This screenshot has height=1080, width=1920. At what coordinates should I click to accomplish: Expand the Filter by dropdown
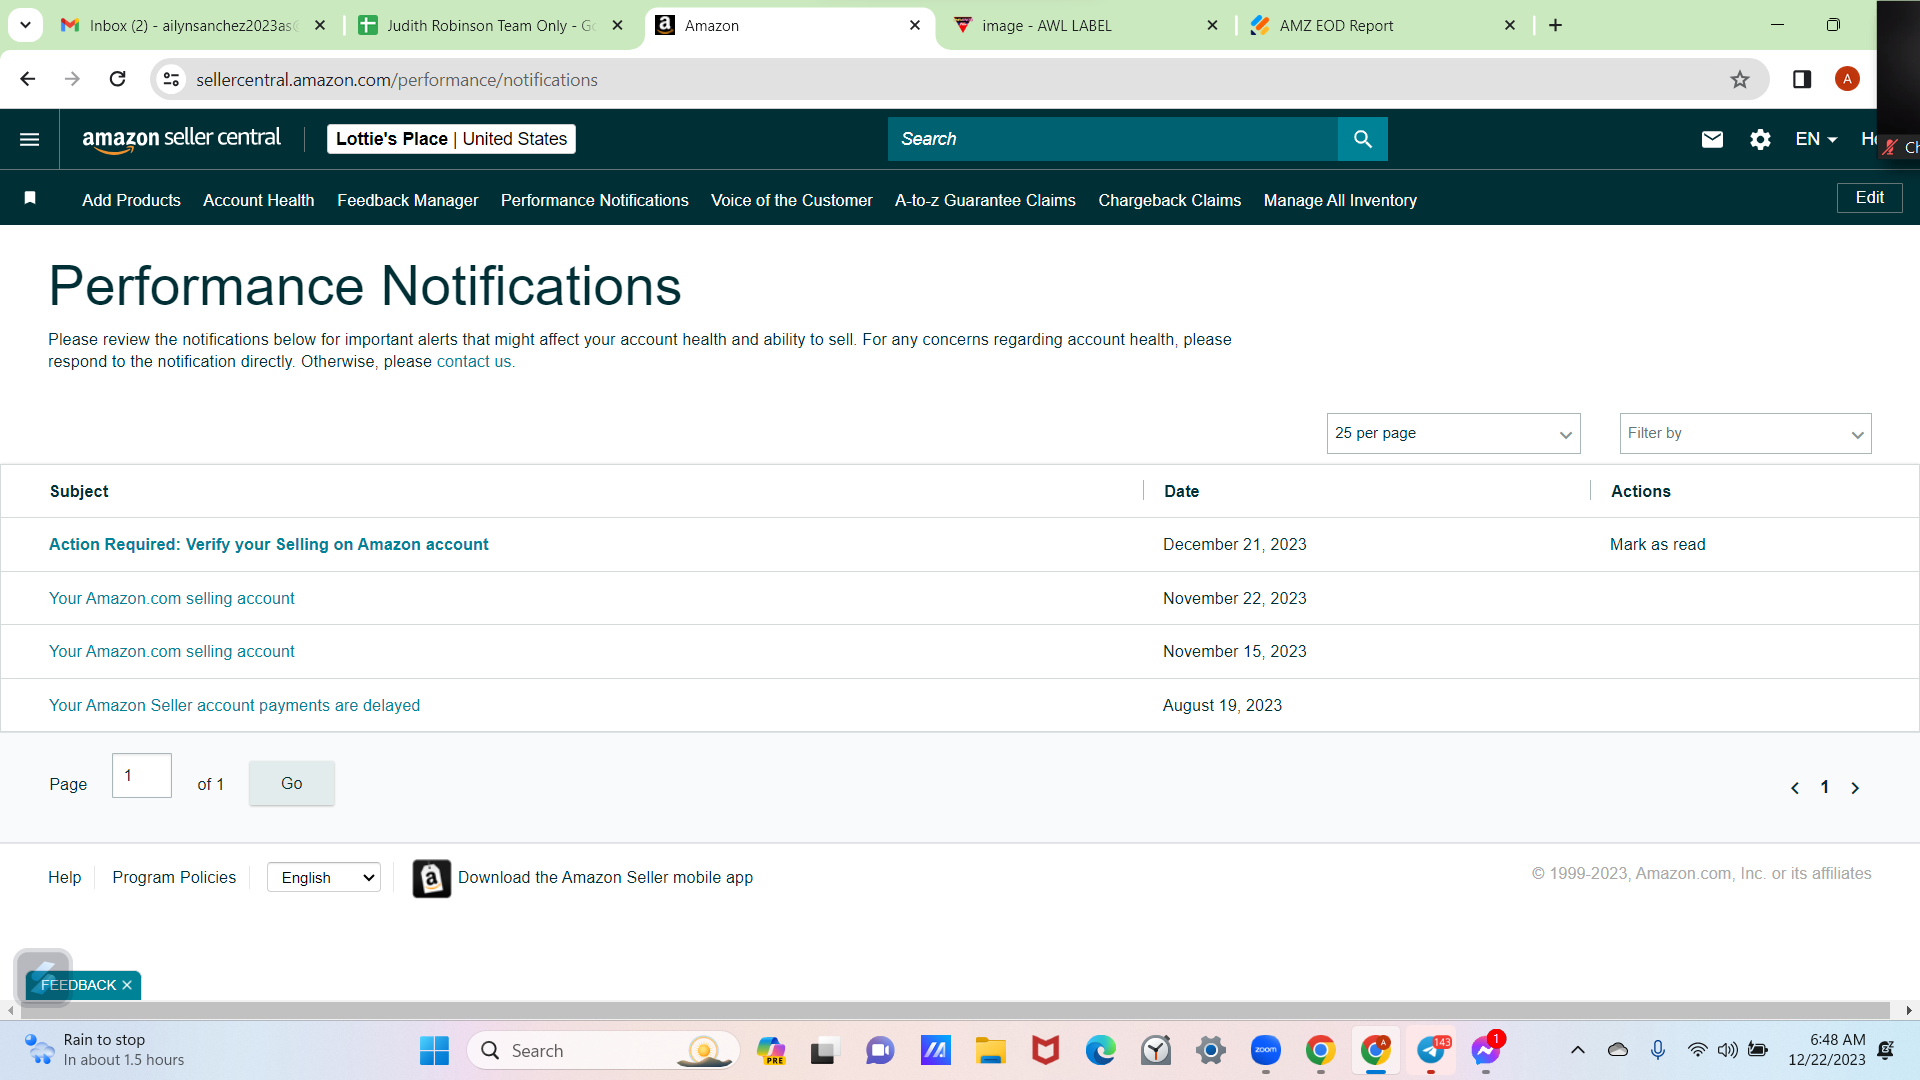[1745, 433]
